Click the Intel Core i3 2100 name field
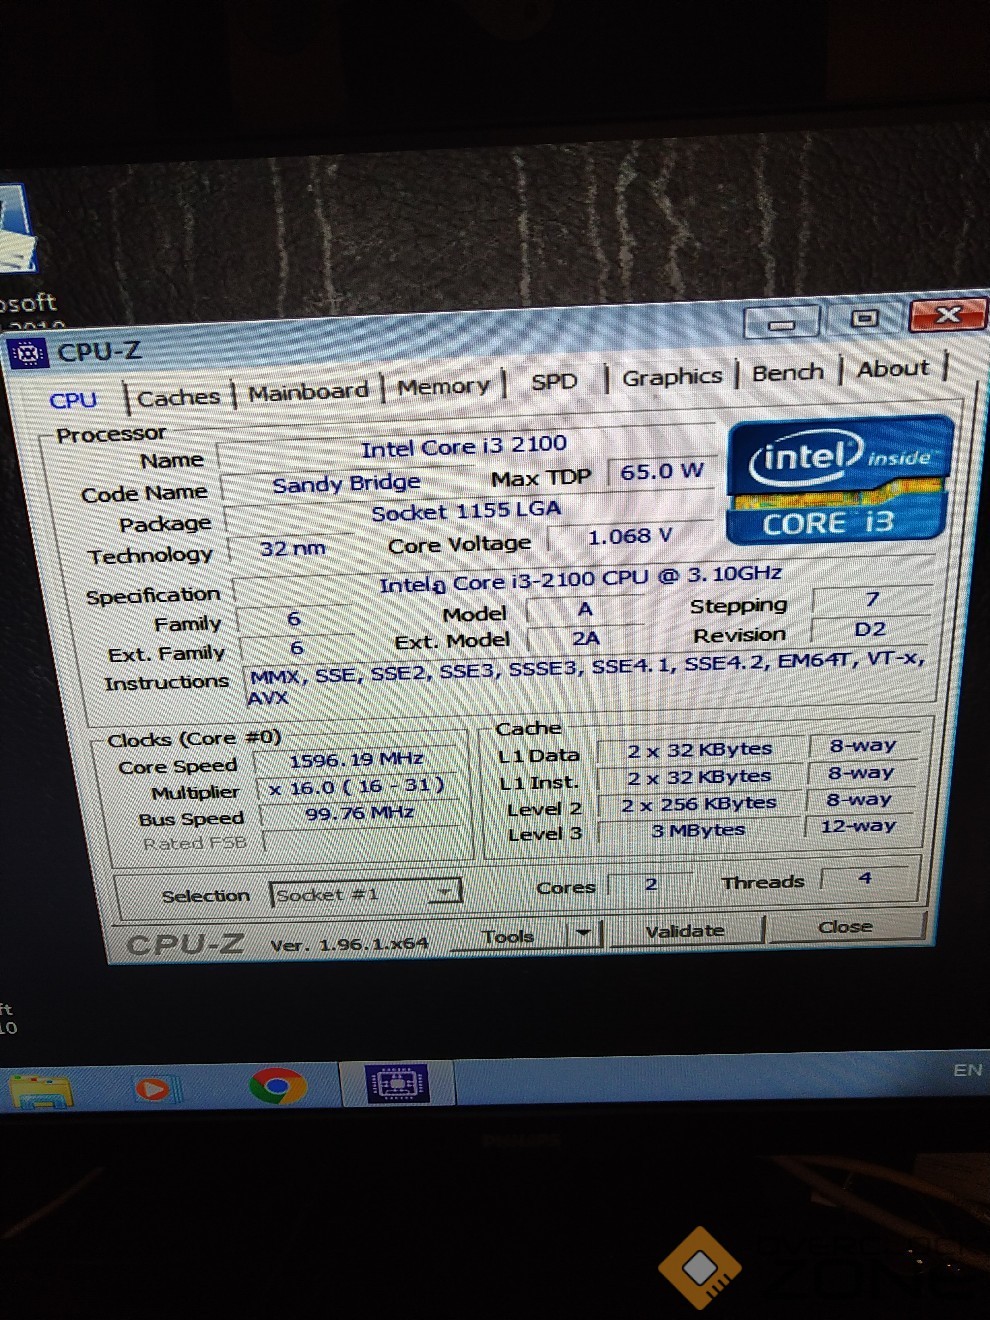Viewport: 990px width, 1320px height. click(x=464, y=447)
